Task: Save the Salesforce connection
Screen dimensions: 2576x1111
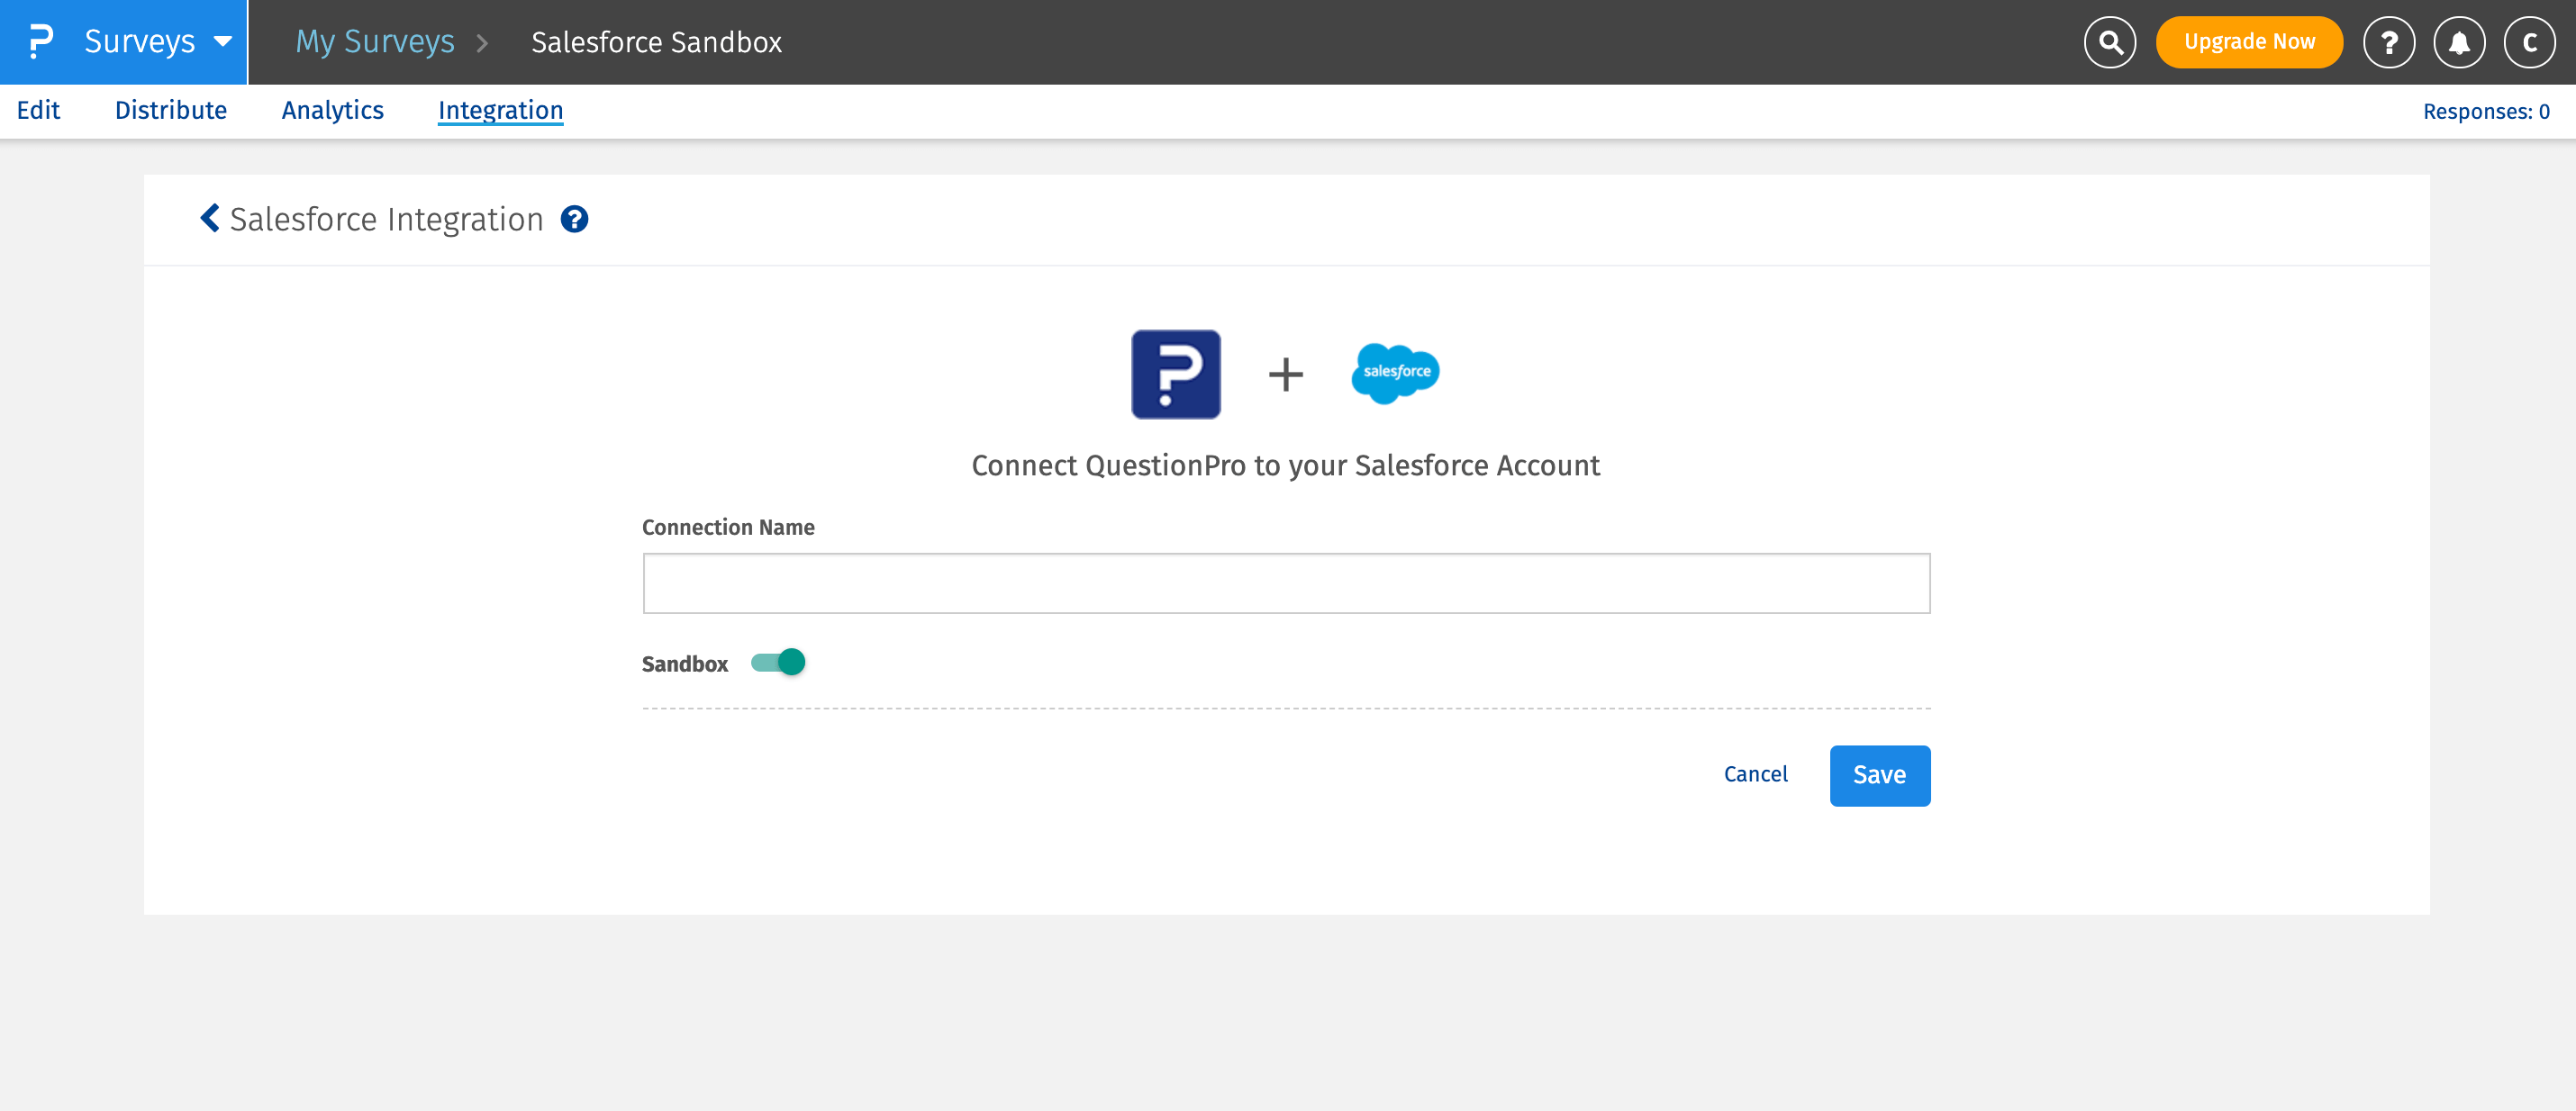Action: (1879, 775)
